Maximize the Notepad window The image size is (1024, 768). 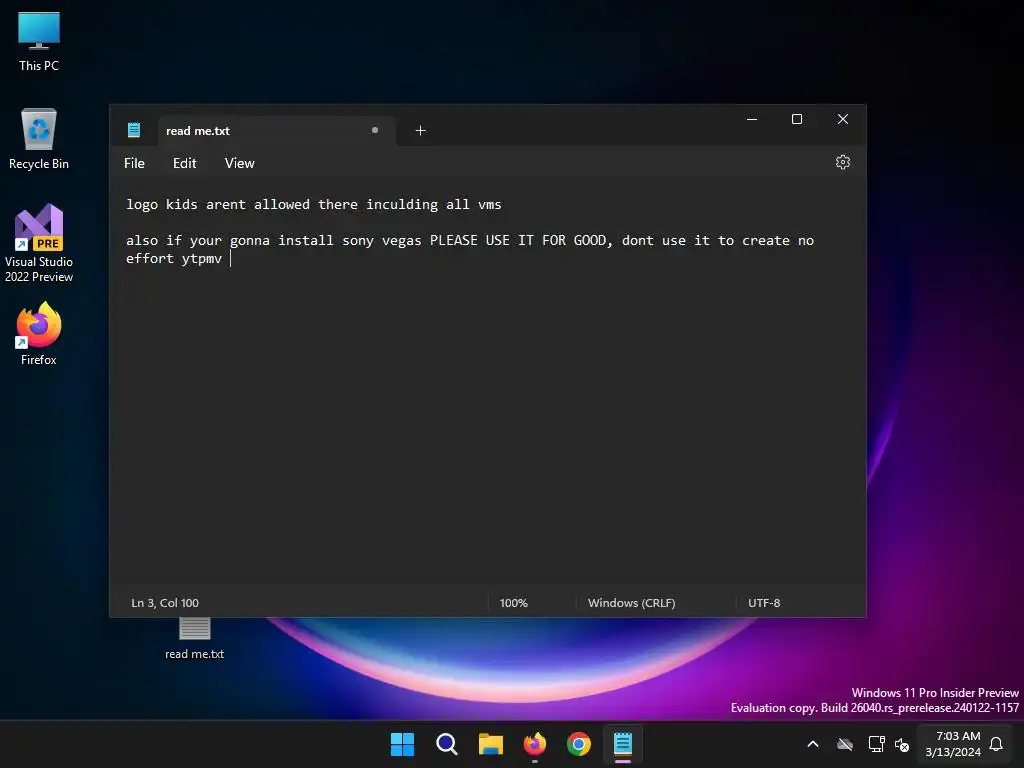(797, 119)
